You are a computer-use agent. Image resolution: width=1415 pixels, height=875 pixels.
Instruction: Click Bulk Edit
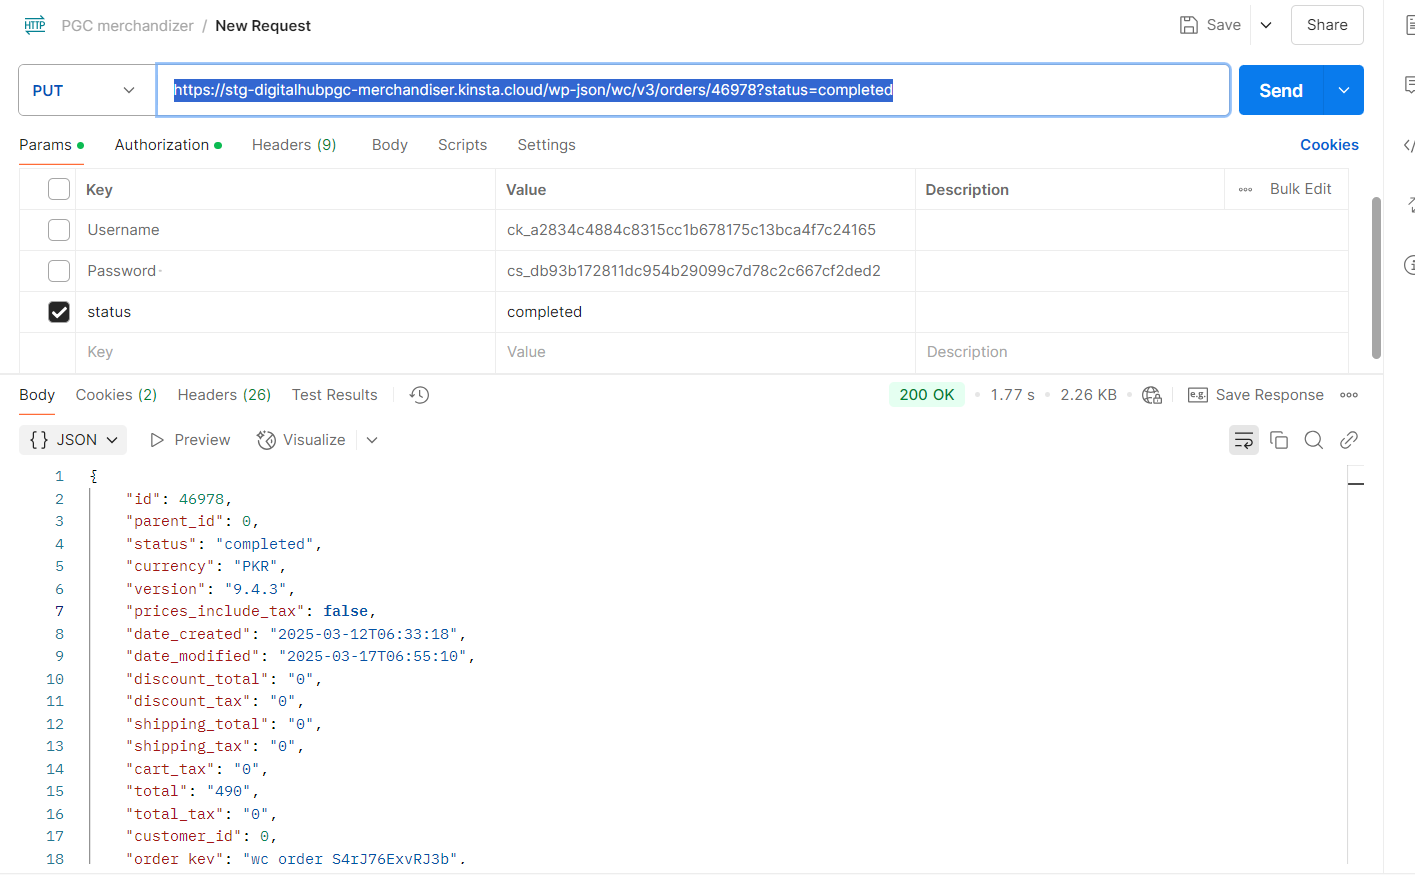(x=1300, y=189)
